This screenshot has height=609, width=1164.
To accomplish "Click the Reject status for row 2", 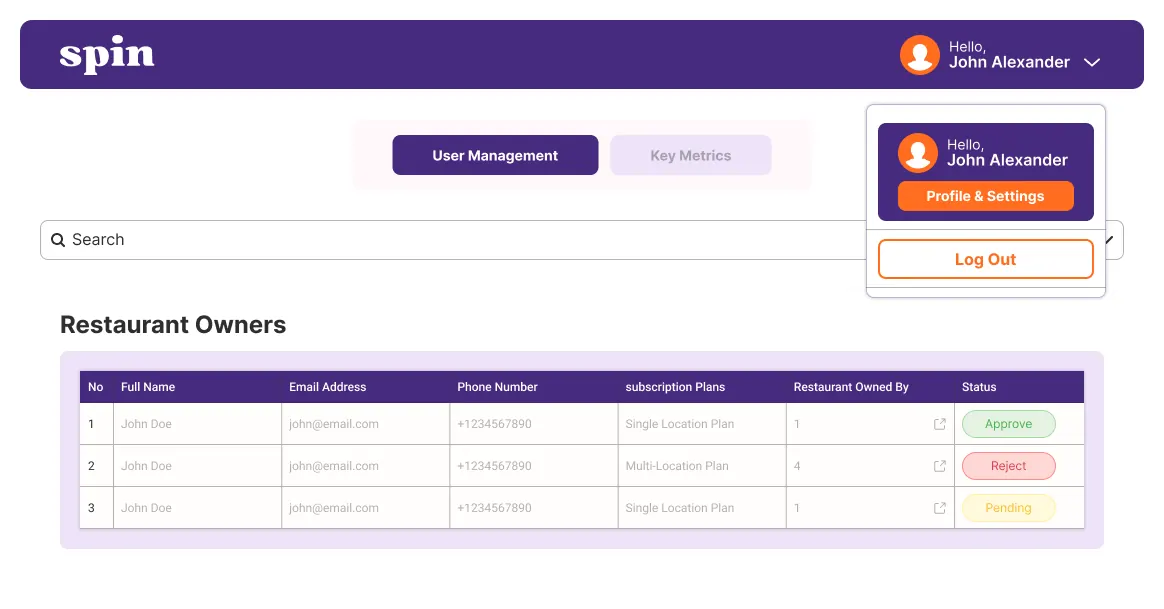I will 1008,466.
